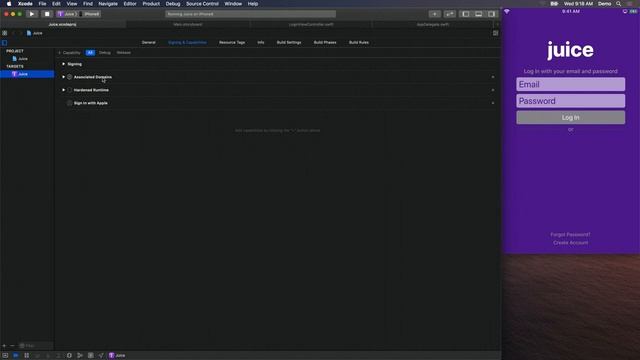Select Juice under TARGETS
This screenshot has height=360, width=640.
tap(27, 74)
